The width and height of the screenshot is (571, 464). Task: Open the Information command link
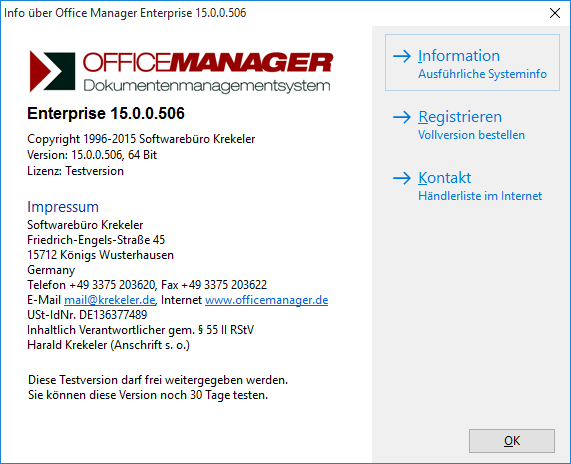(x=472, y=63)
